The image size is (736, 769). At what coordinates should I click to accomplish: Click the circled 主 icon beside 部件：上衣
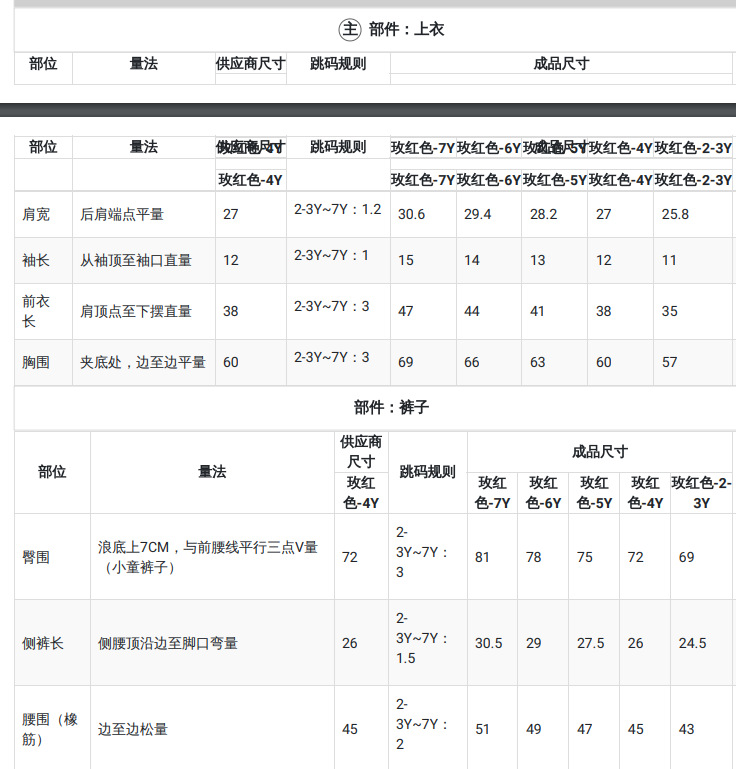pos(350,29)
